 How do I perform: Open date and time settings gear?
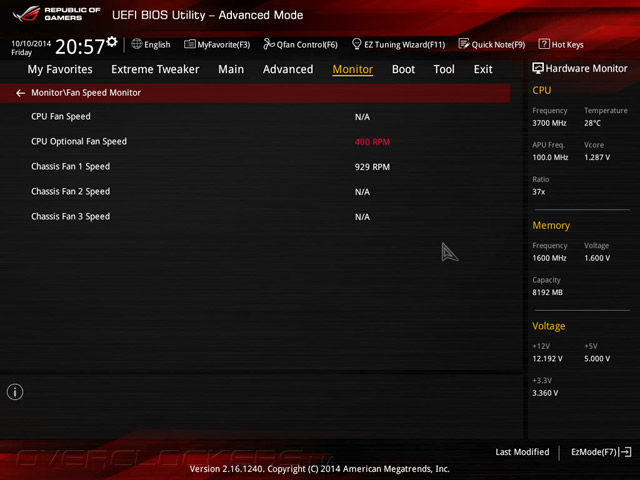[x=112, y=41]
